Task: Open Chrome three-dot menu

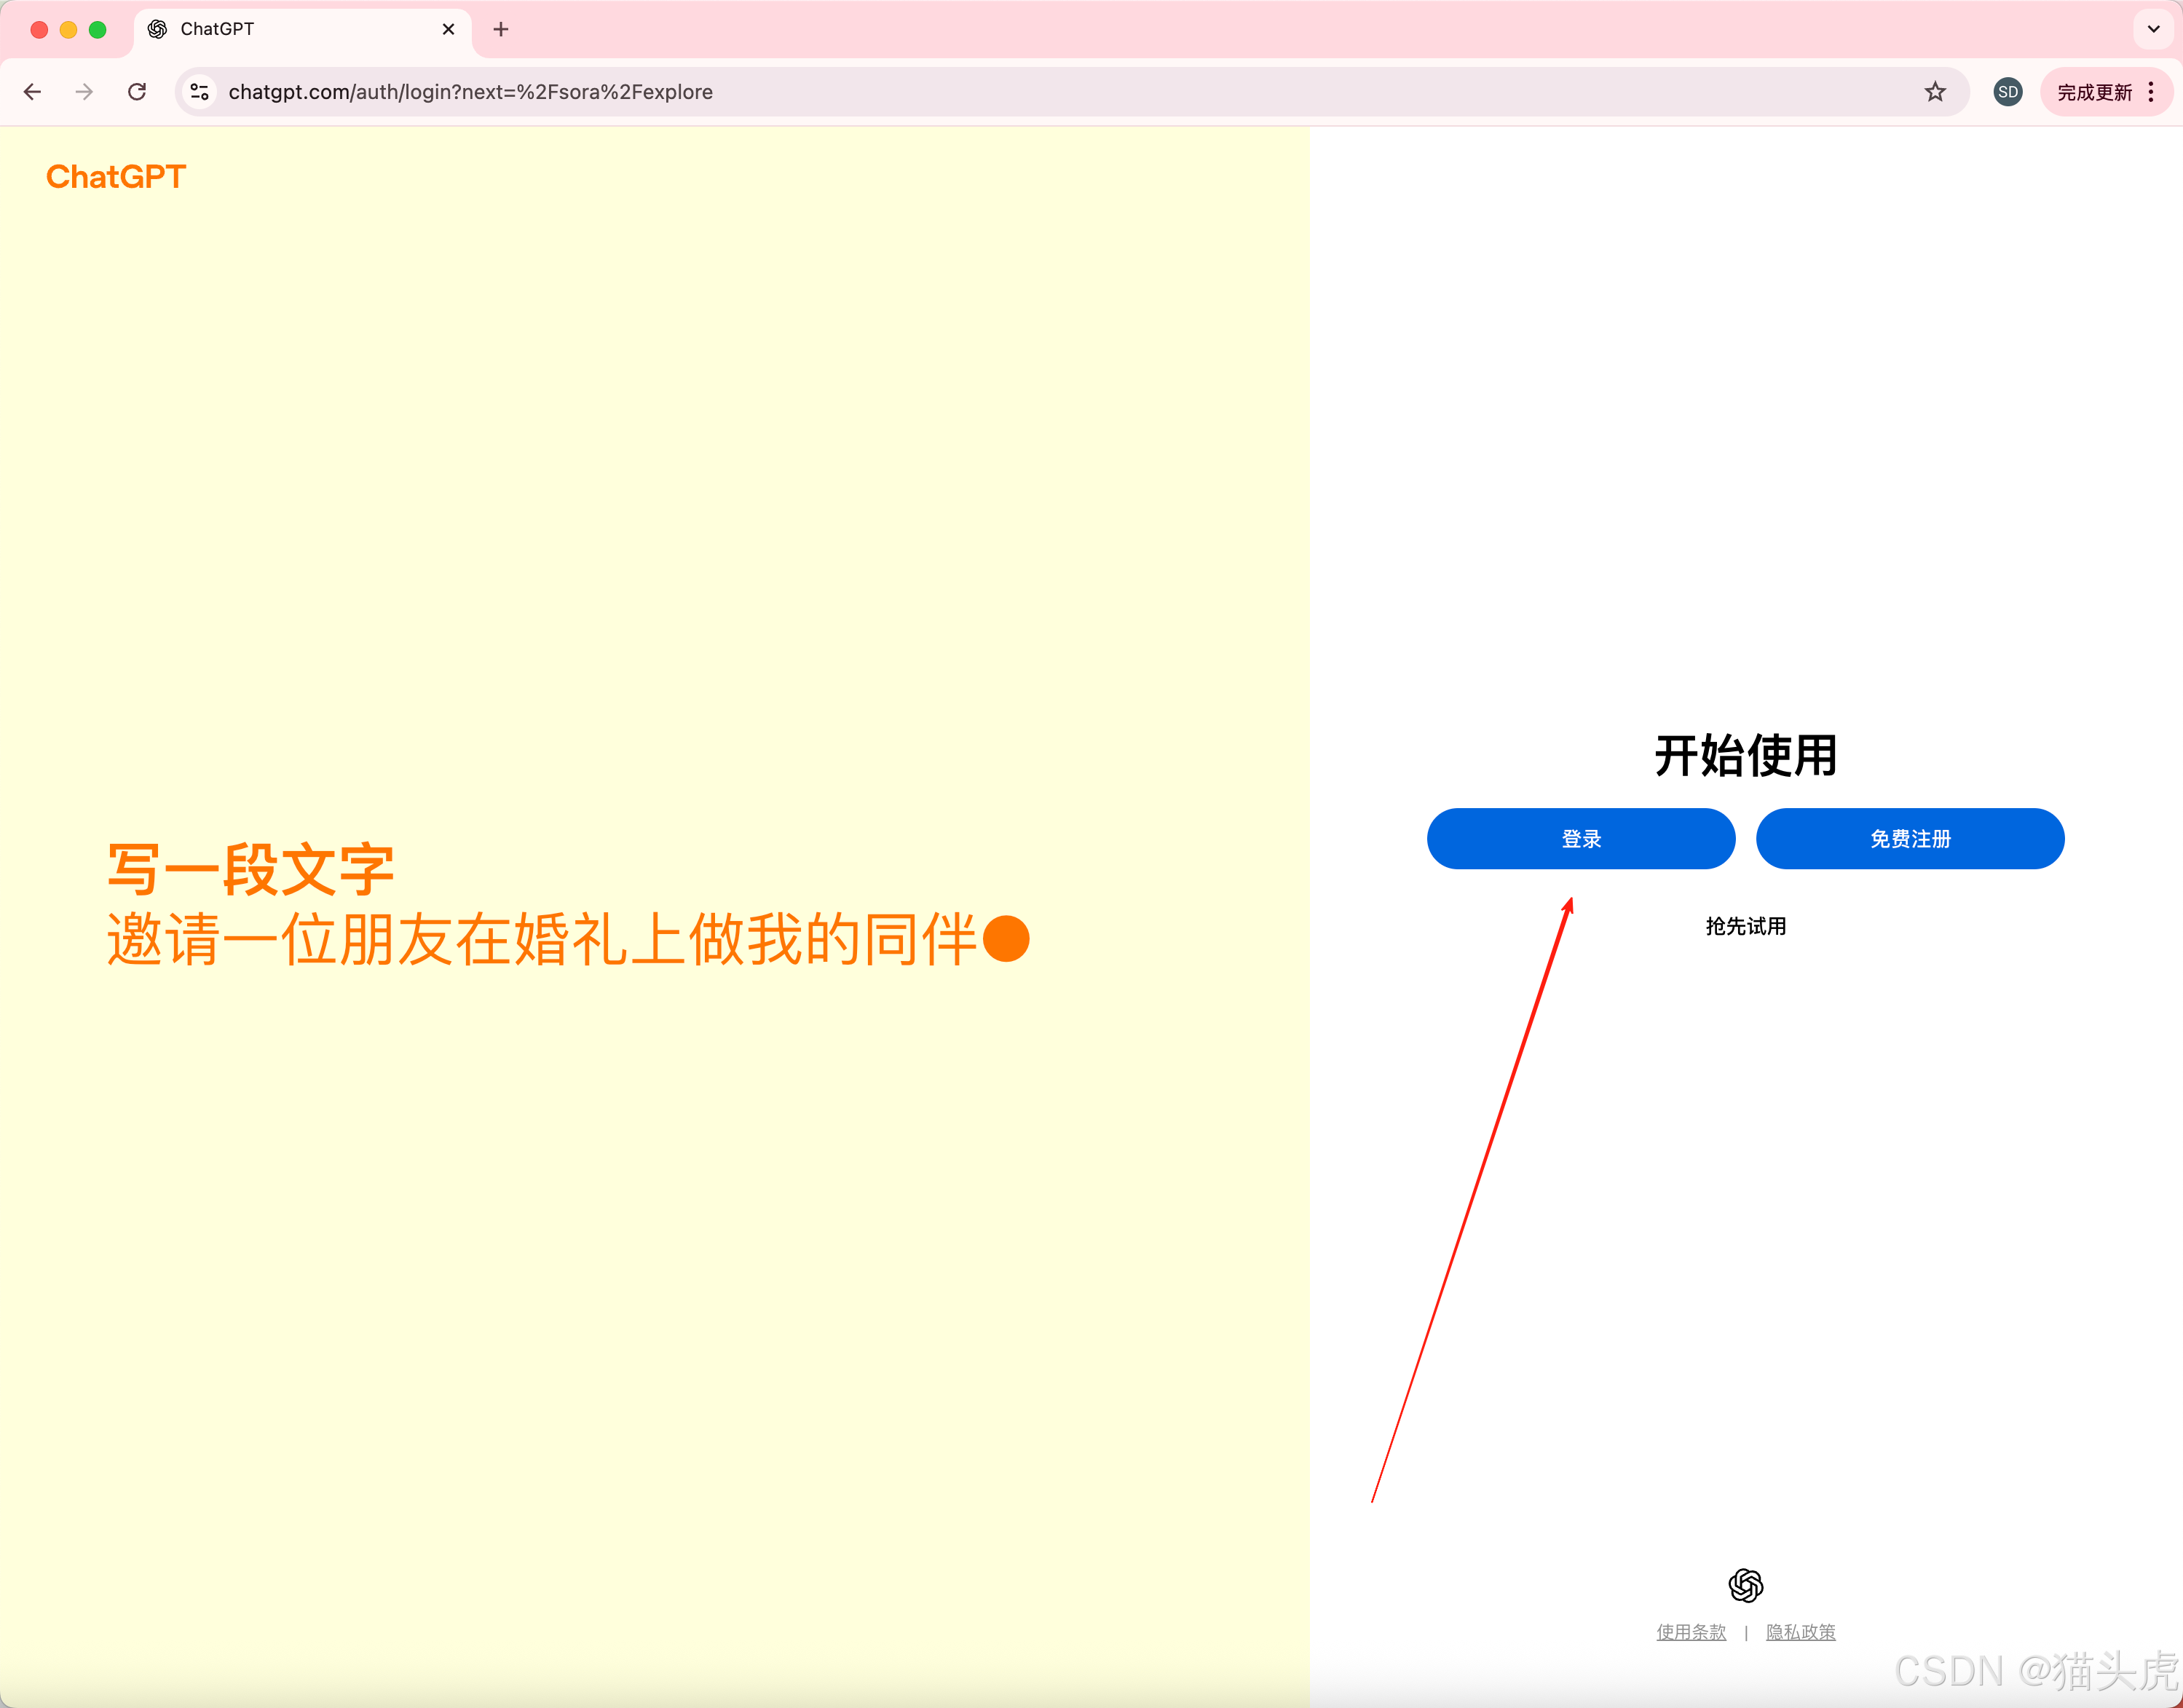Action: [2151, 92]
